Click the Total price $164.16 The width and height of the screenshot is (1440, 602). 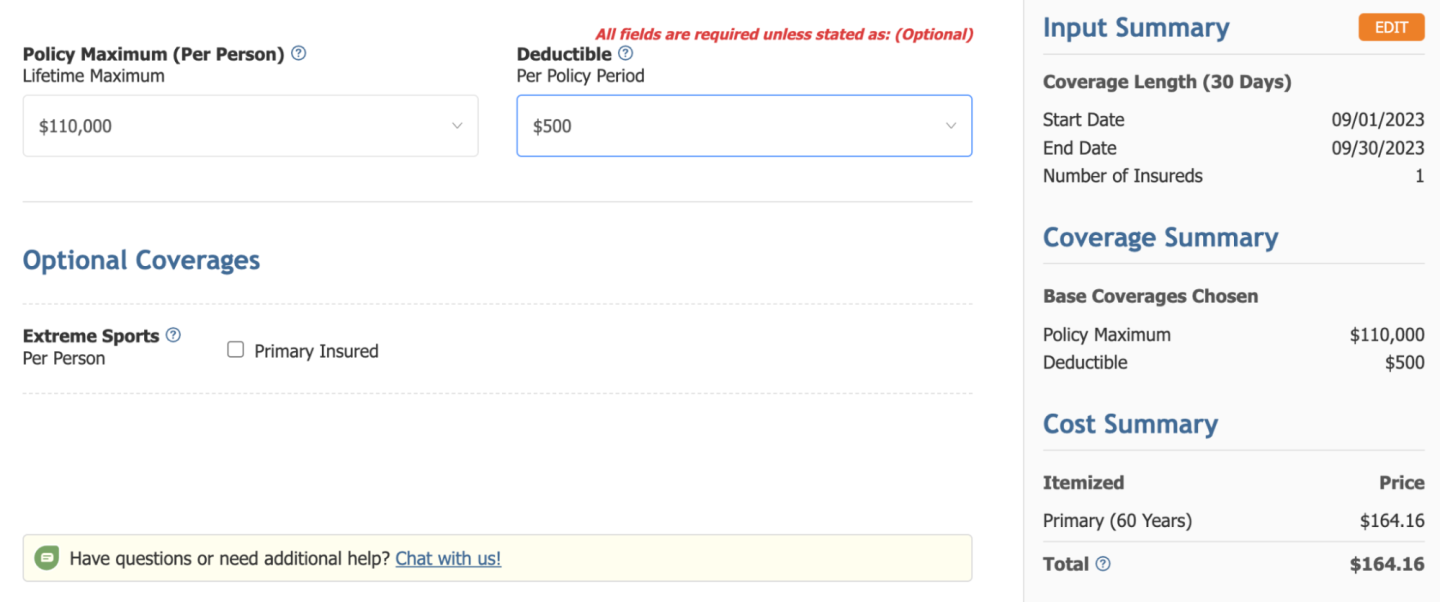[1386, 564]
